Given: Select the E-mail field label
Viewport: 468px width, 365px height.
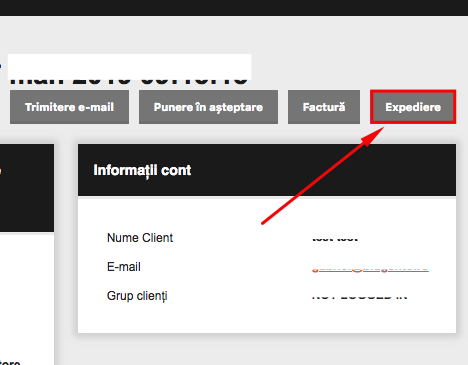Looking at the screenshot, I should point(124,267).
